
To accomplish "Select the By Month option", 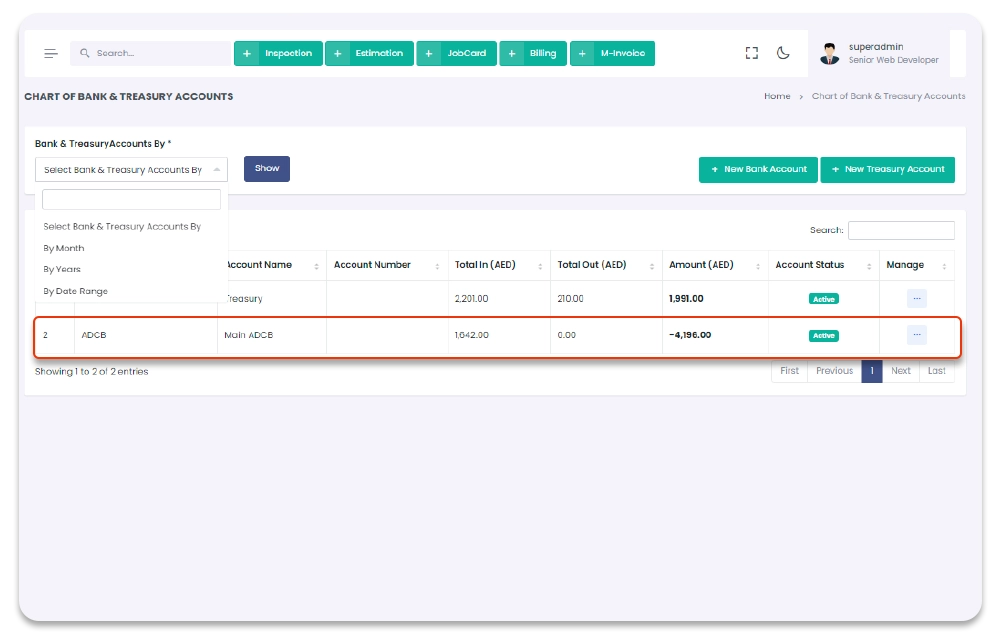I will pos(64,248).
